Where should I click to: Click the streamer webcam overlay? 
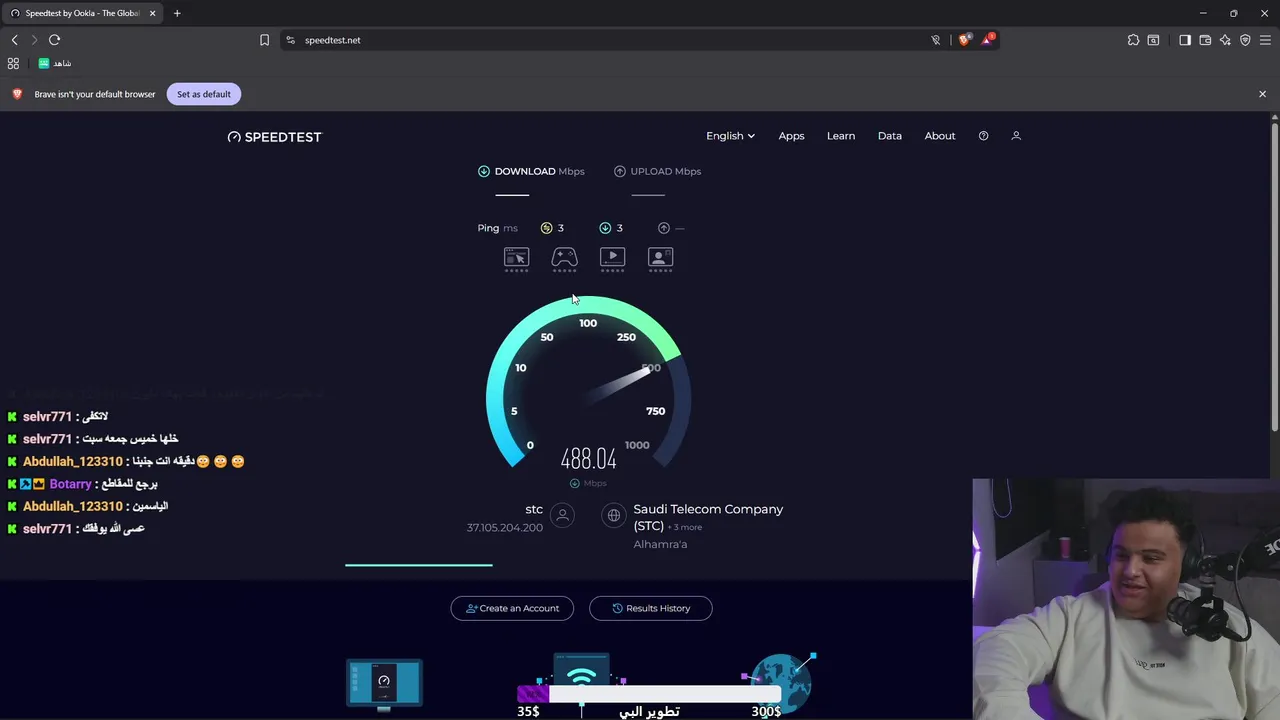pos(1126,599)
